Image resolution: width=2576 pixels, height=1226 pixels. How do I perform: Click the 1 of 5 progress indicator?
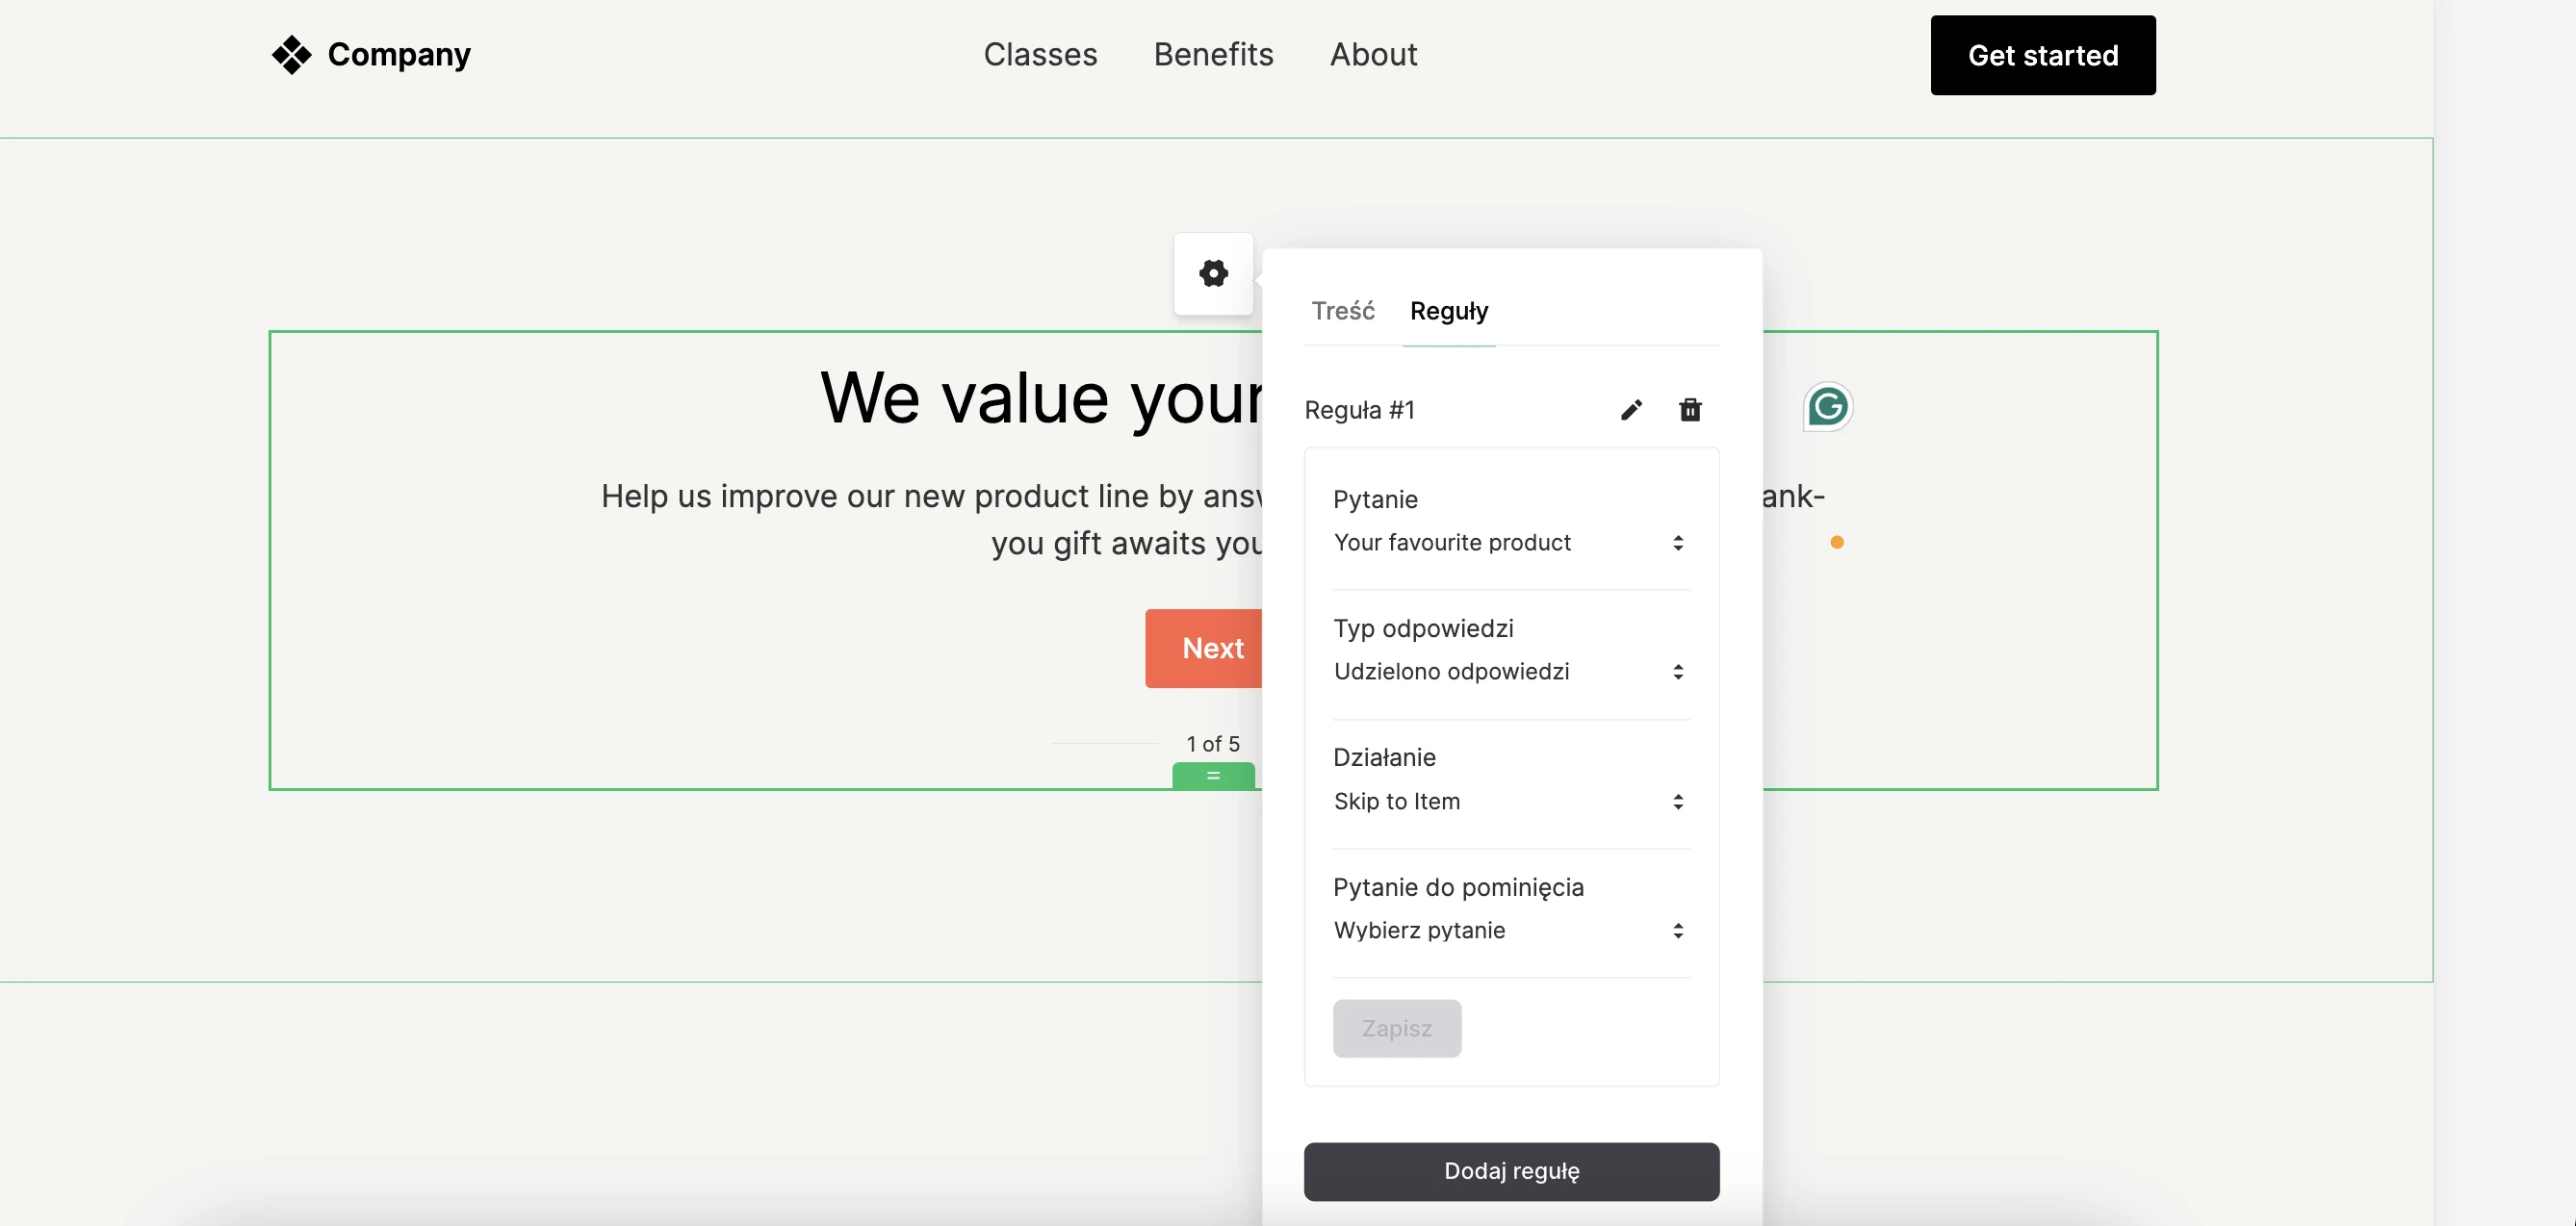tap(1212, 744)
